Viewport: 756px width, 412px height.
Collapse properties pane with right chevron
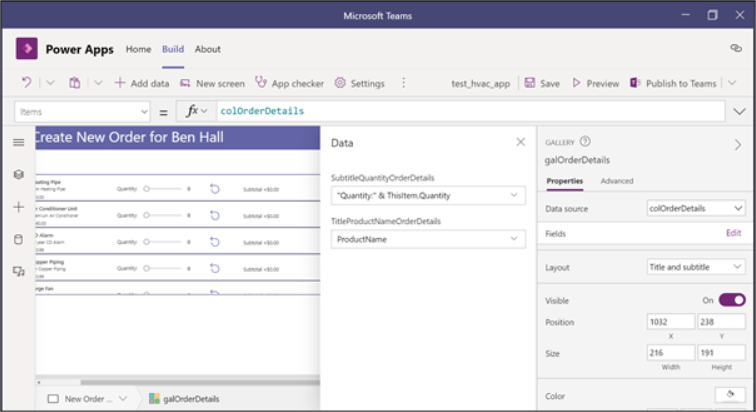click(738, 145)
